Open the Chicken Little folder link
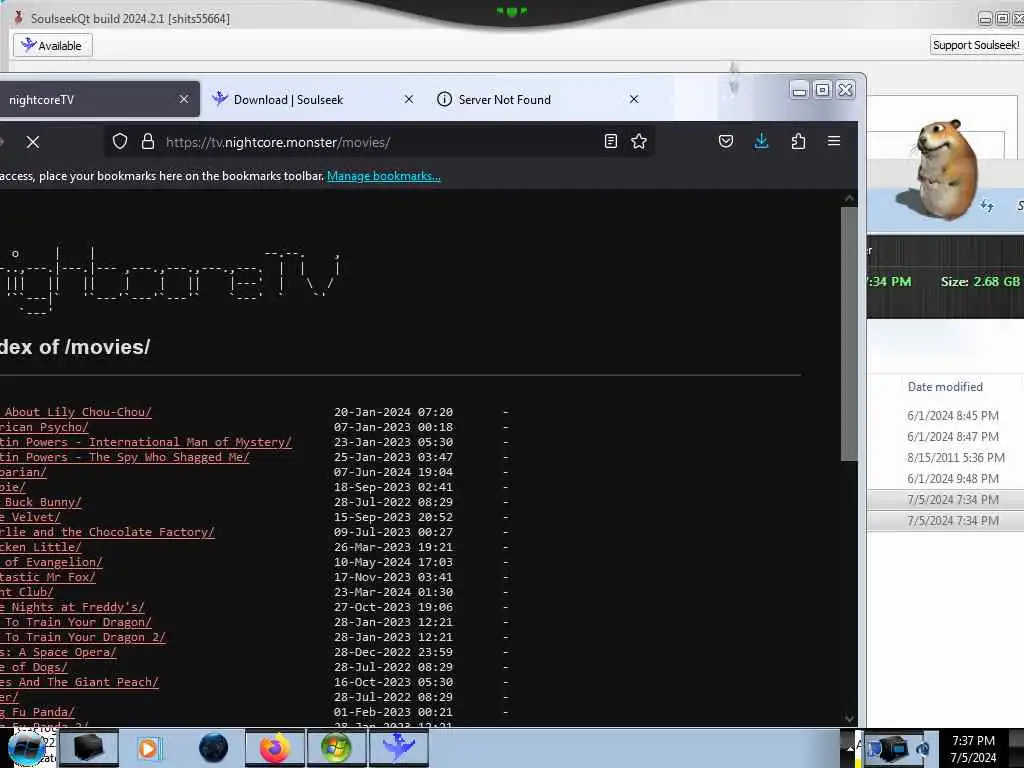The width and height of the screenshot is (1024, 768). click(x=40, y=547)
